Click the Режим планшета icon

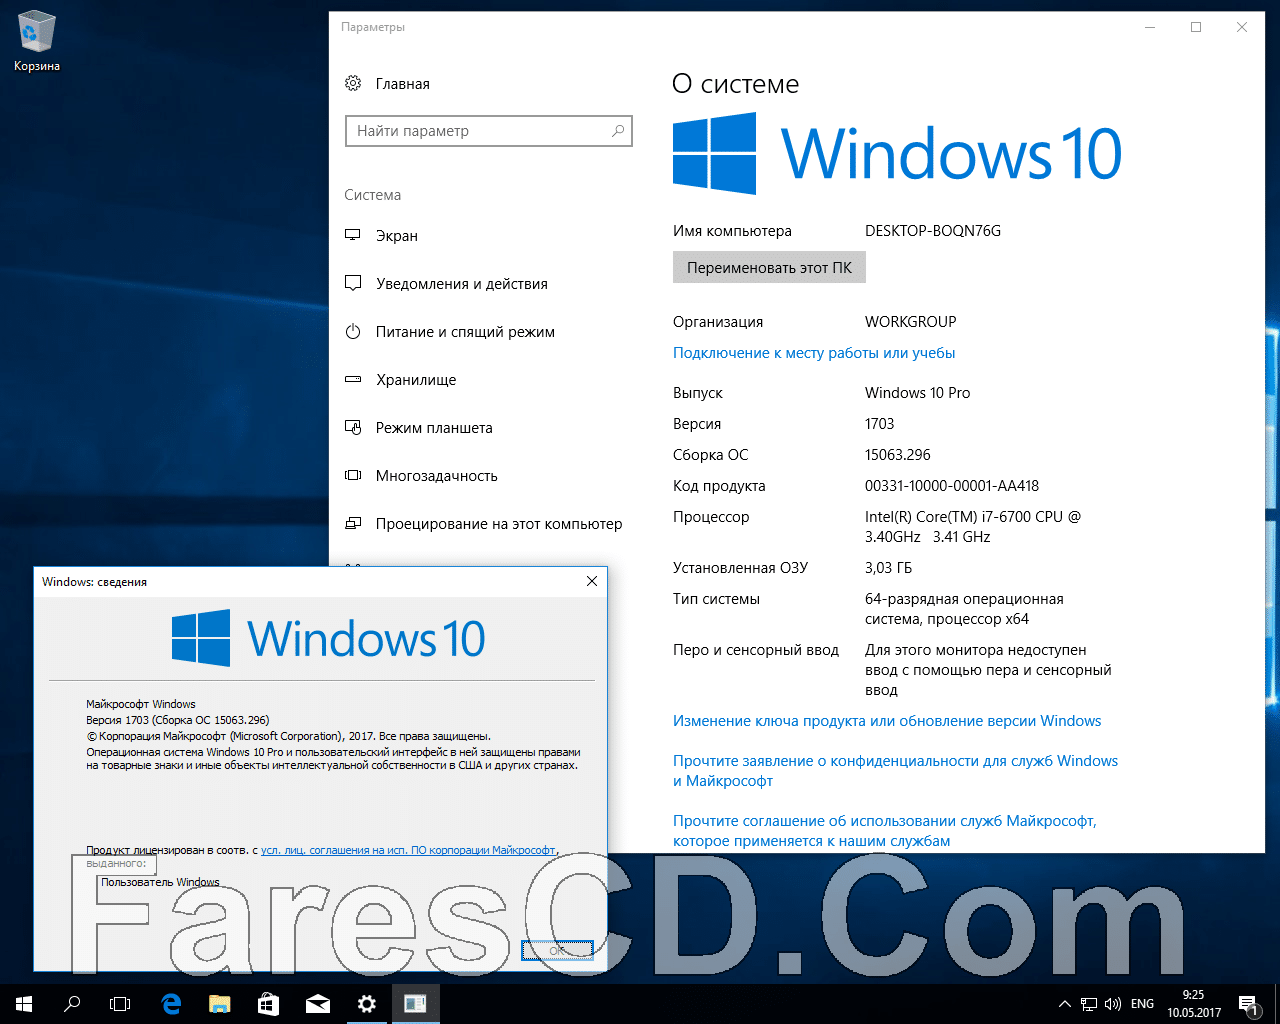(x=353, y=428)
